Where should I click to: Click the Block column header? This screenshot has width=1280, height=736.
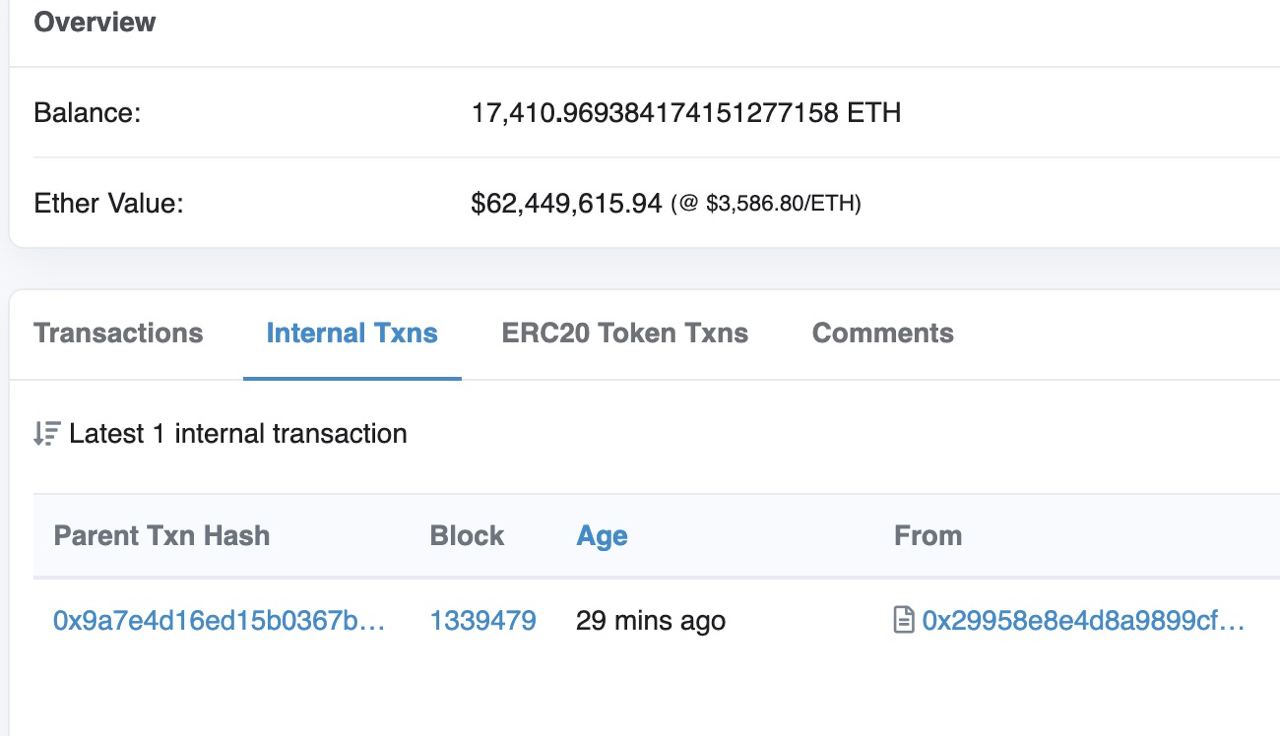click(467, 536)
